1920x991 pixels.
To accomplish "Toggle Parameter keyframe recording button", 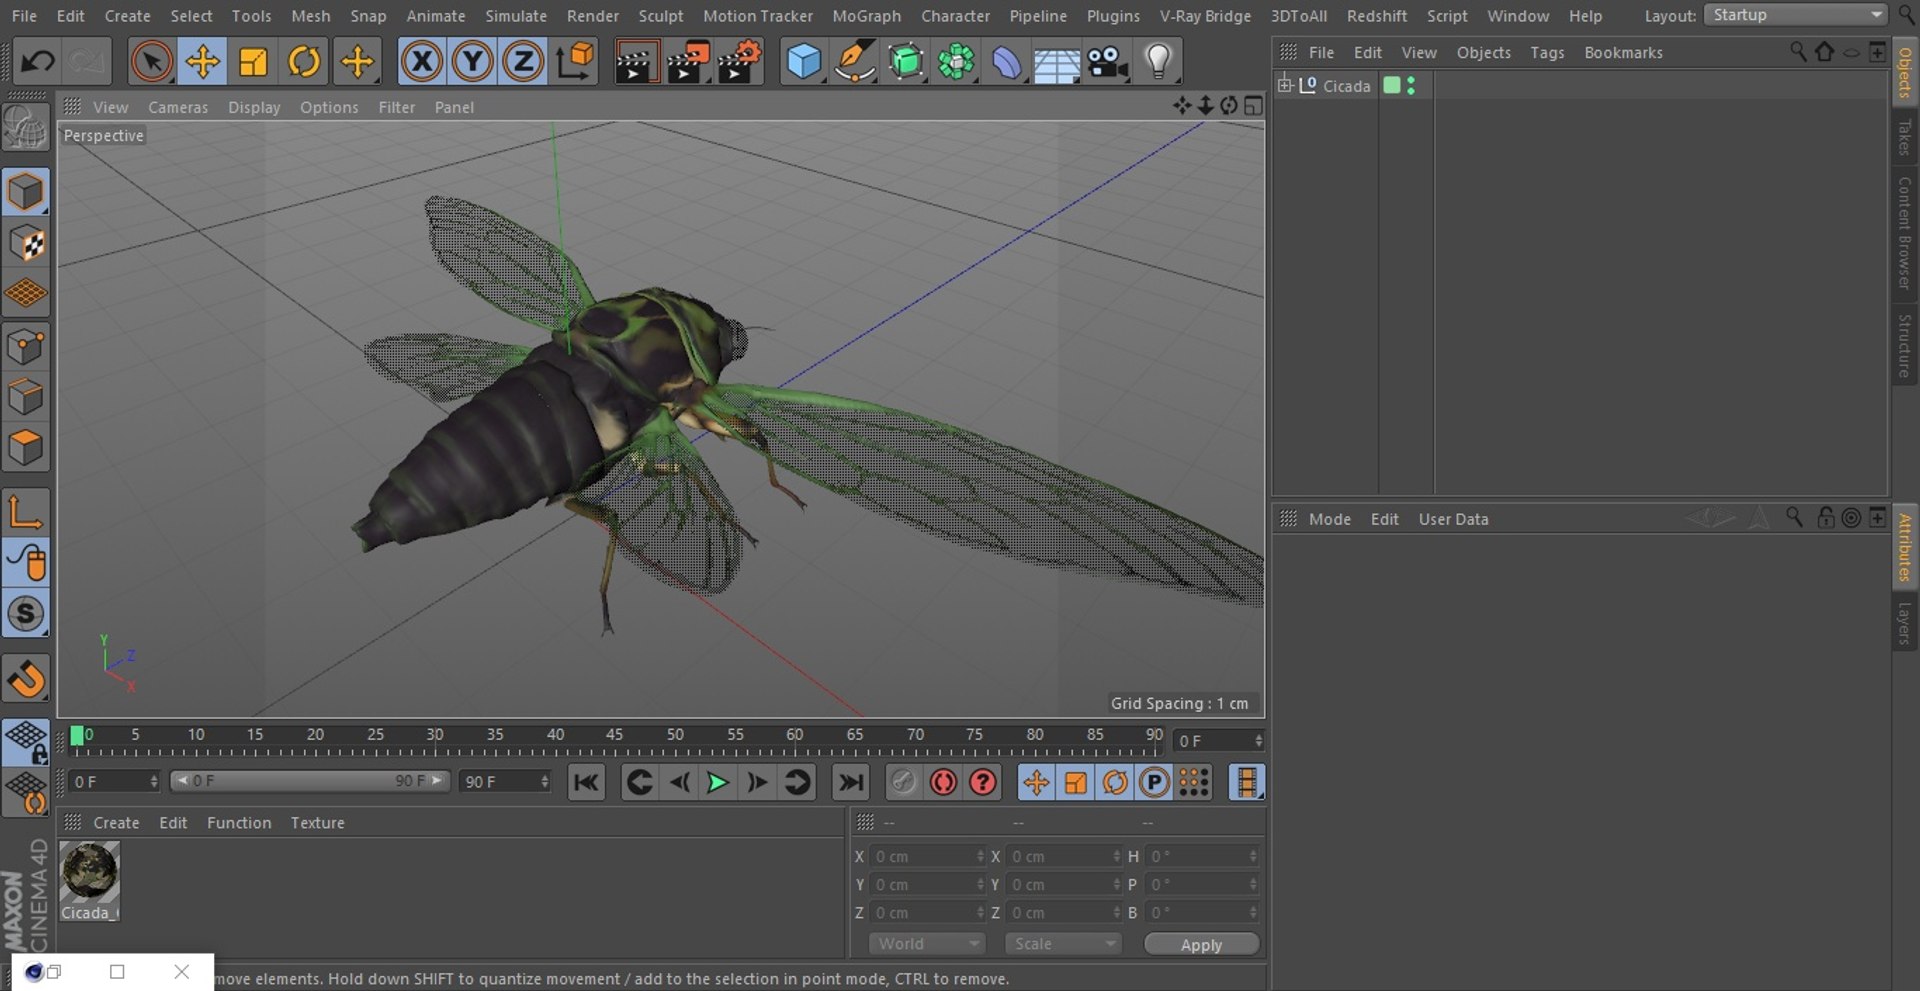I will (x=1154, y=782).
